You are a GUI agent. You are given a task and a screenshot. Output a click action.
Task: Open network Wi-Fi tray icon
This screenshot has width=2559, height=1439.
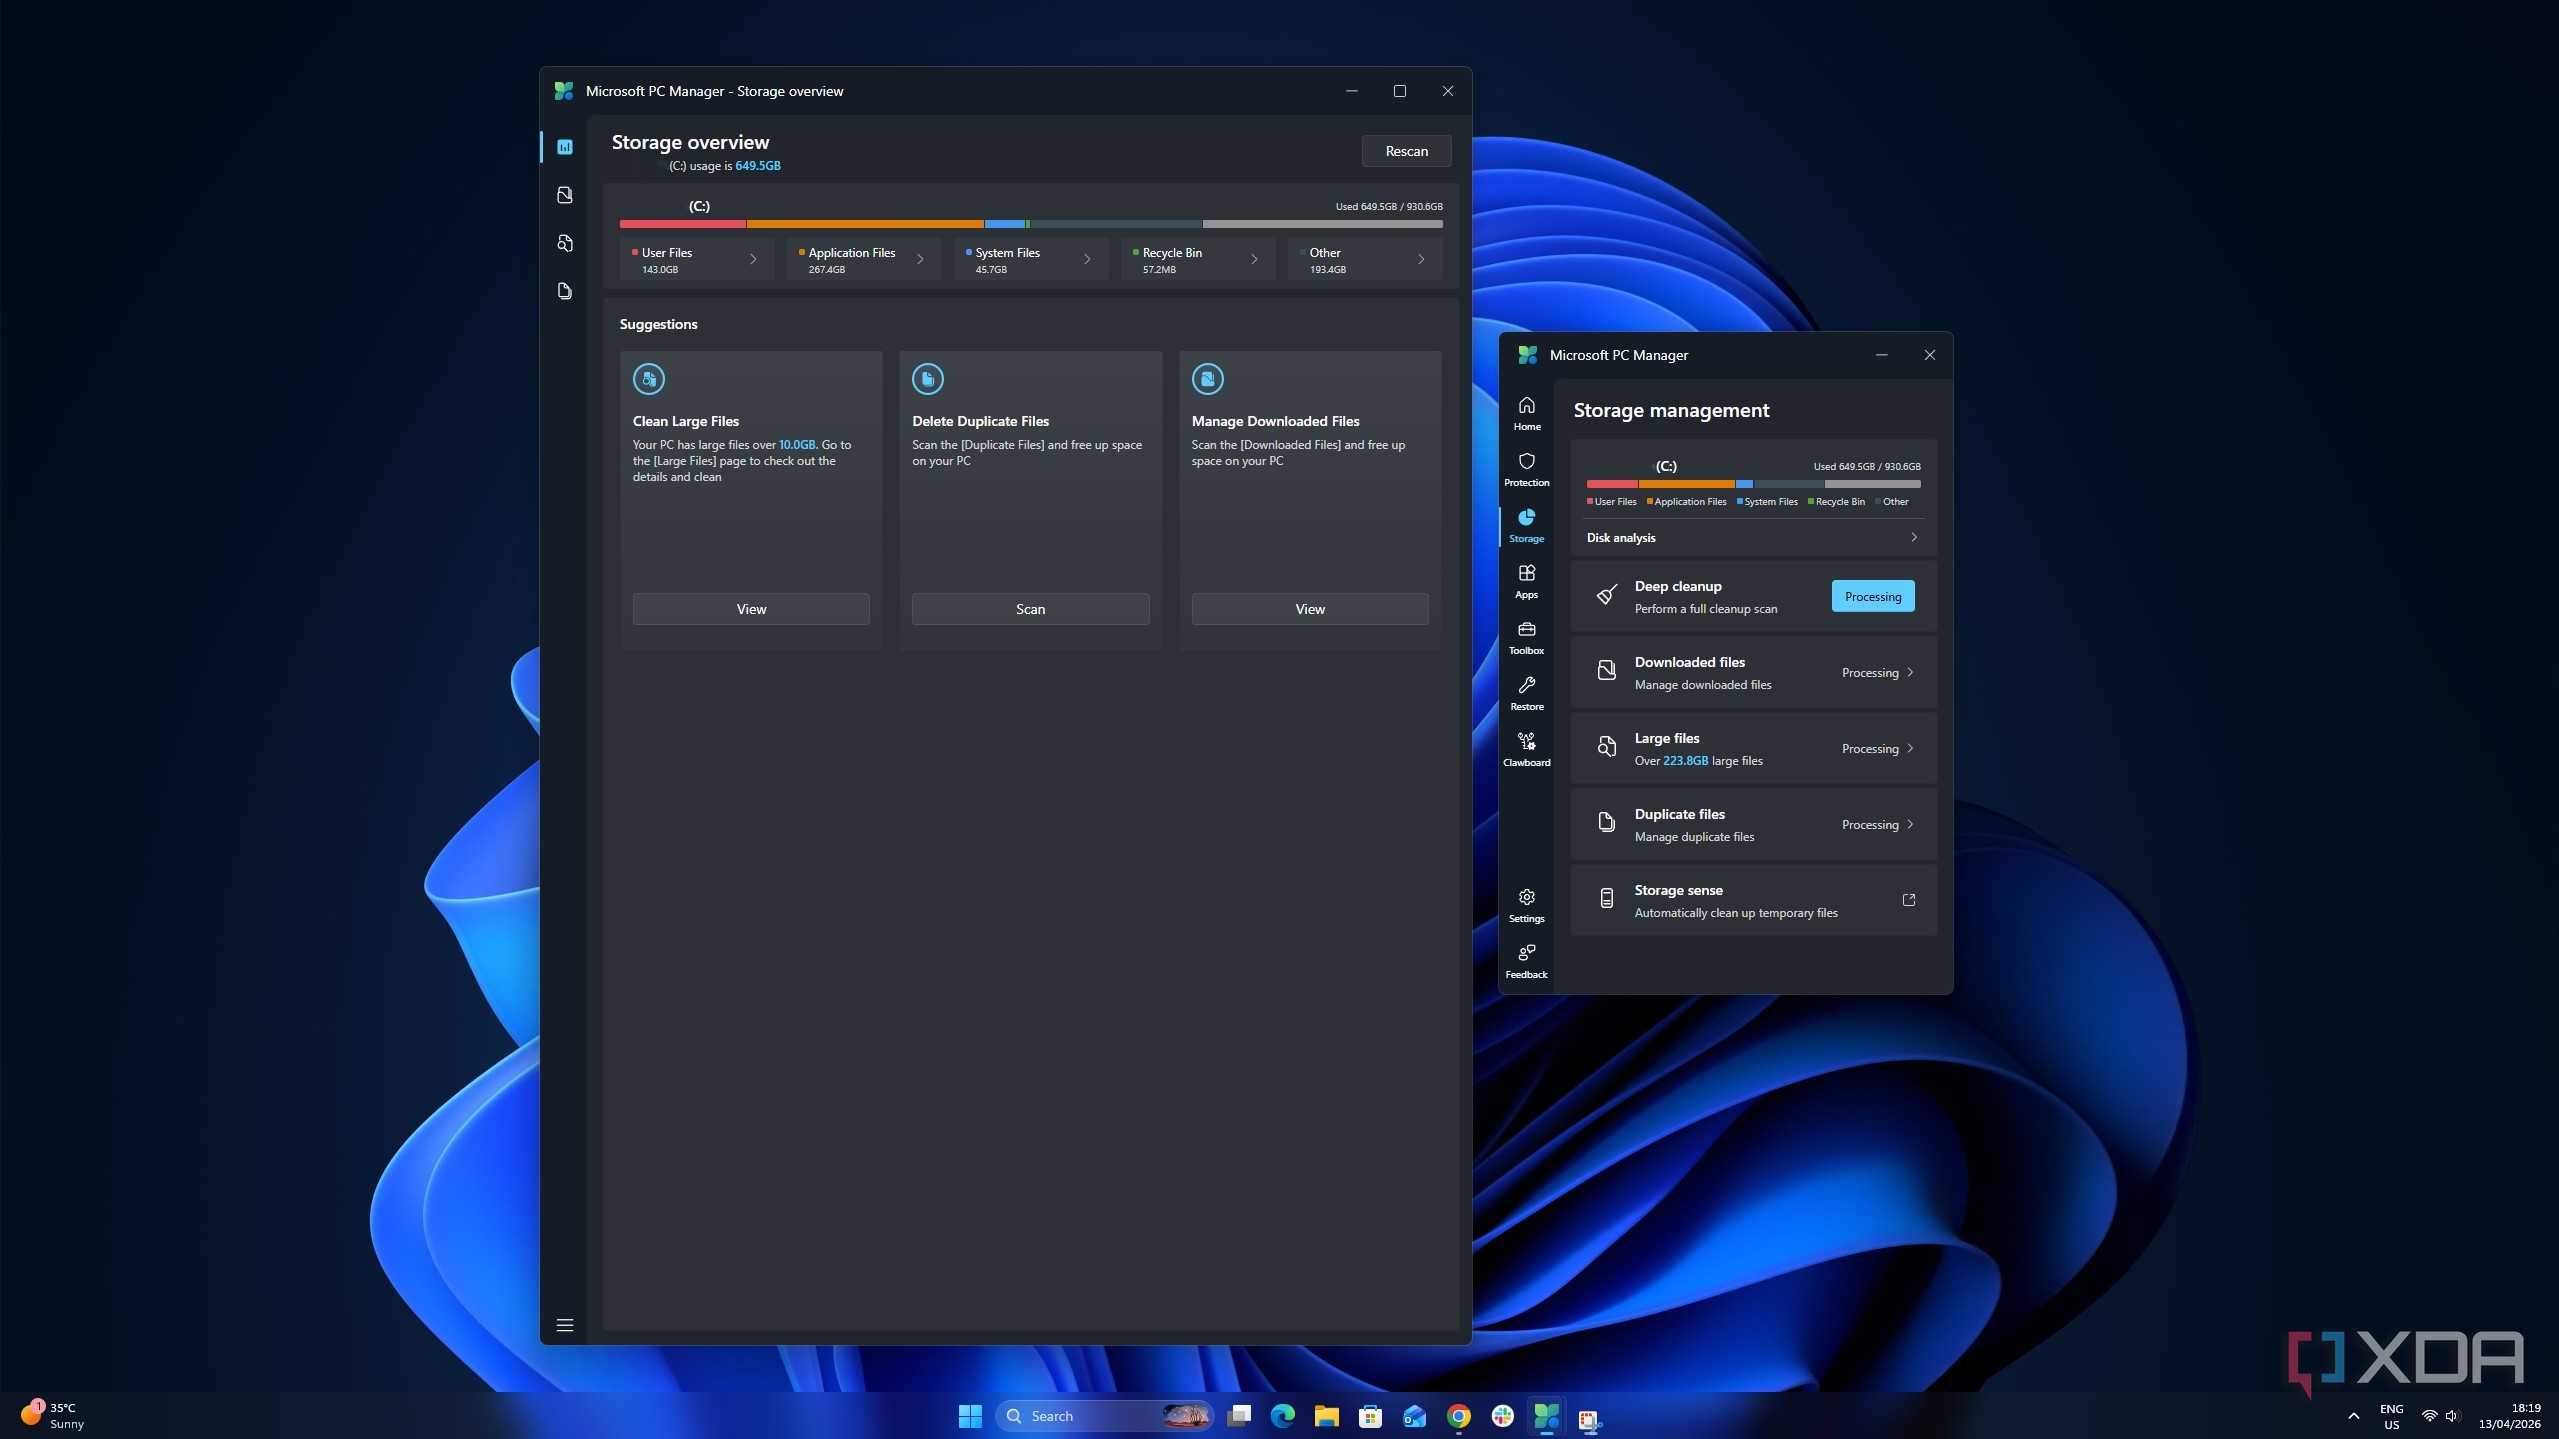point(2429,1416)
